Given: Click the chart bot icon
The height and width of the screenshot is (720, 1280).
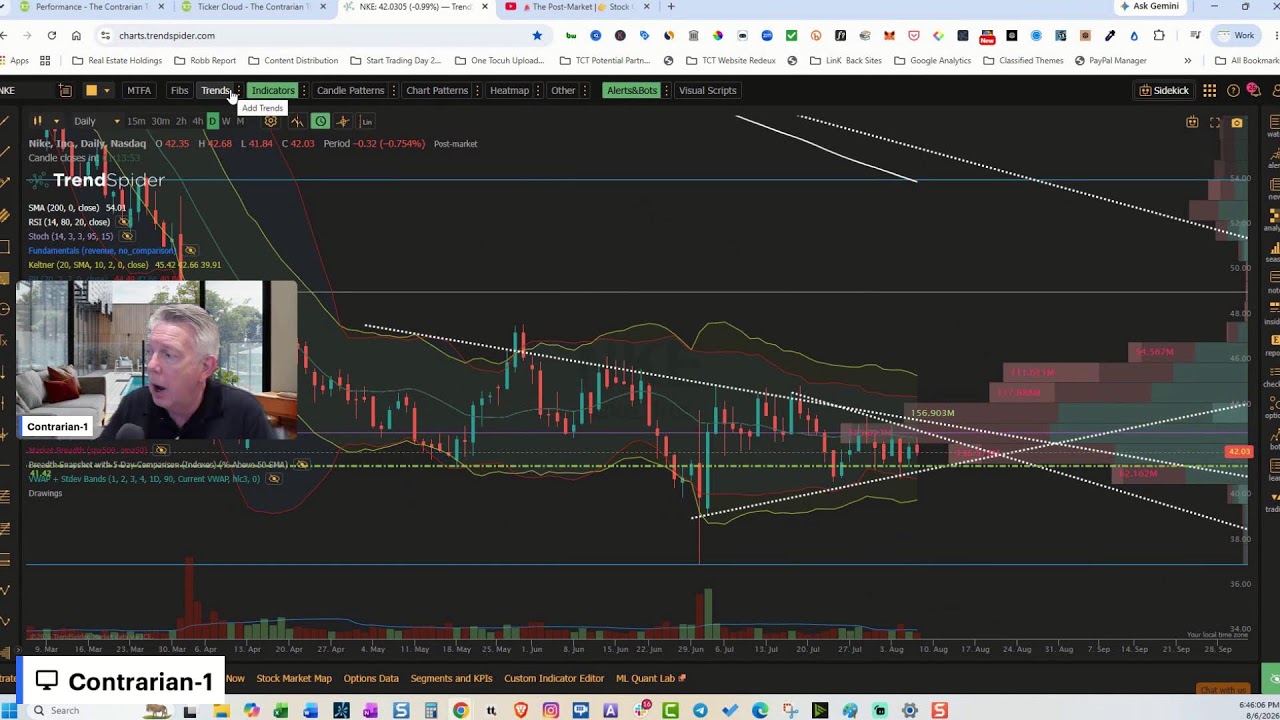Looking at the screenshot, I should point(1192,122).
